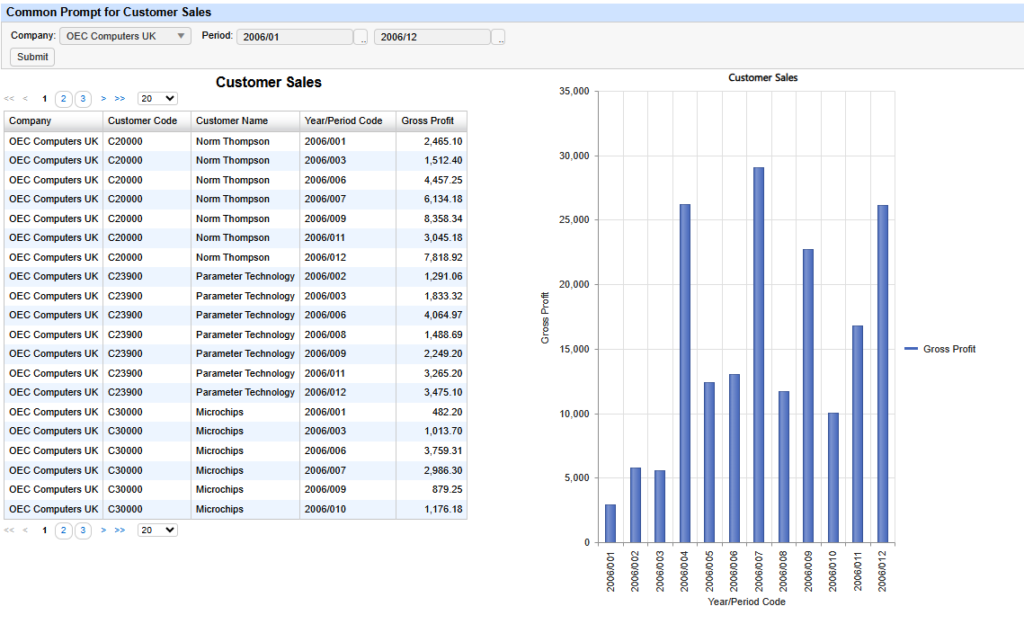Viewport: 1024px width, 633px height.
Task: Click the Customer Sales table heading
Action: pyautogui.click(x=268, y=82)
